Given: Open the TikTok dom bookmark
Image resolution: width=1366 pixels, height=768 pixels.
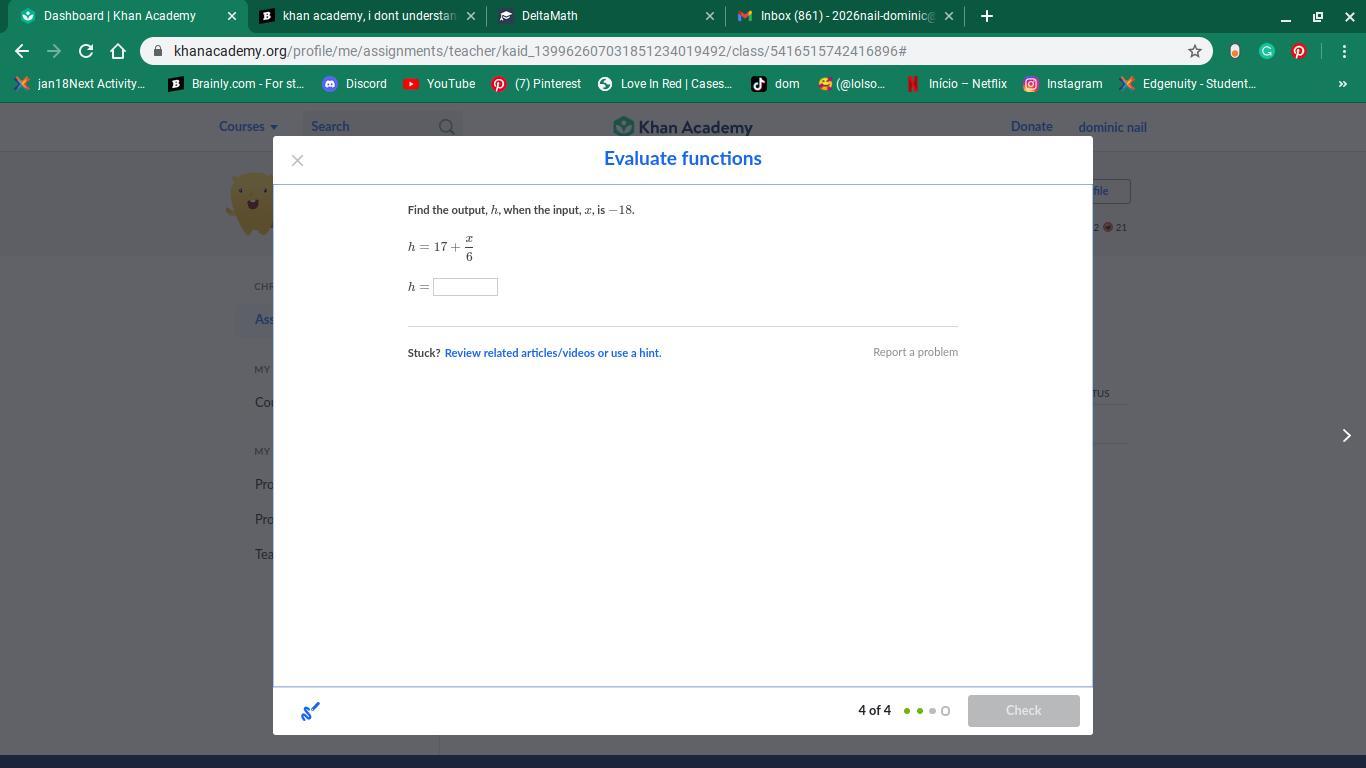Looking at the screenshot, I should (776, 84).
